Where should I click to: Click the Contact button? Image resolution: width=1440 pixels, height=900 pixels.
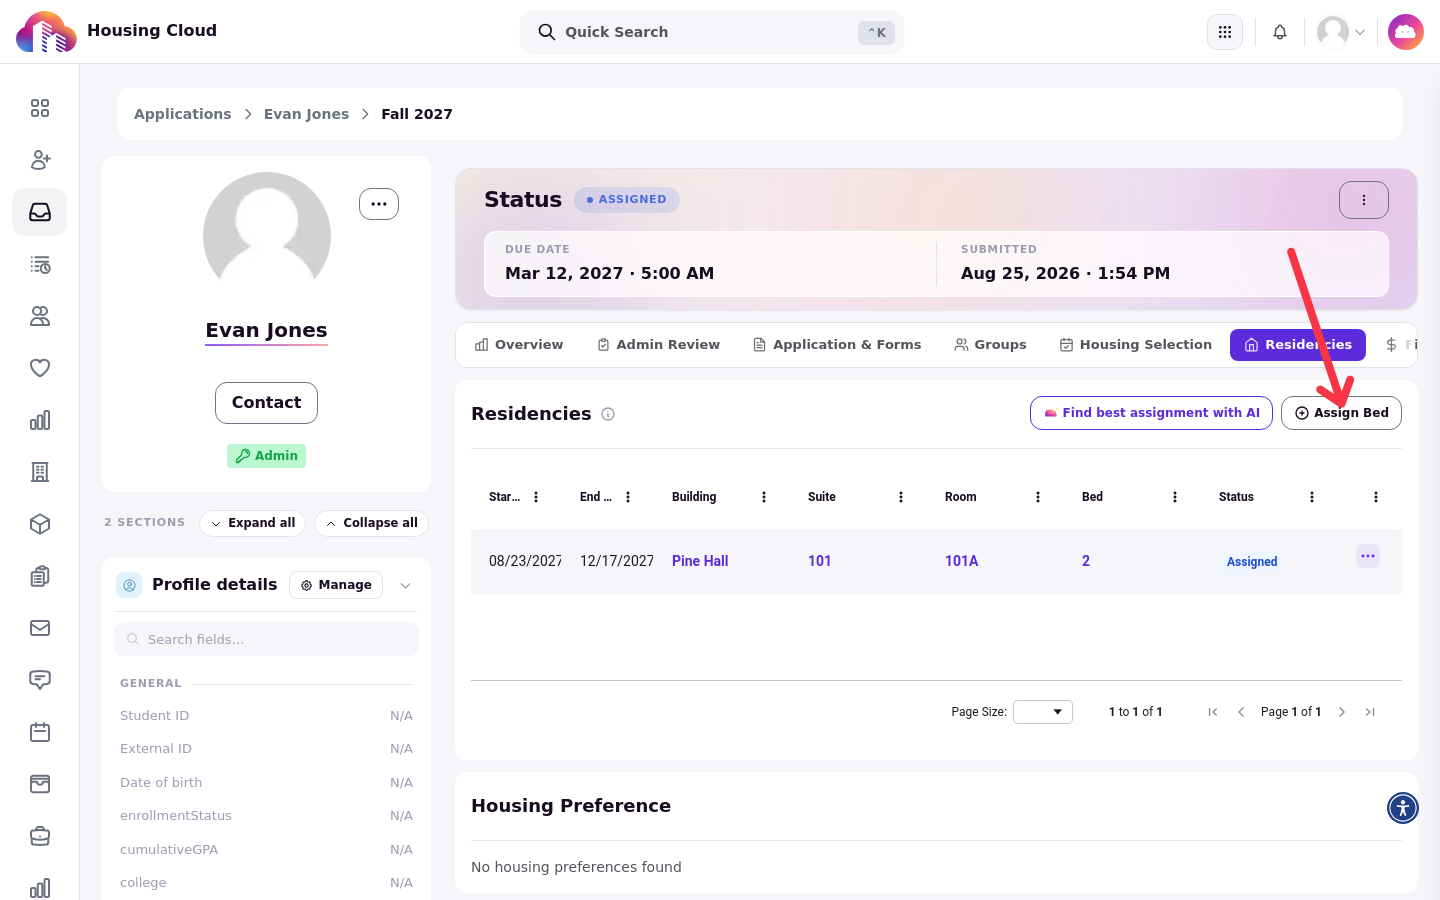coord(266,403)
